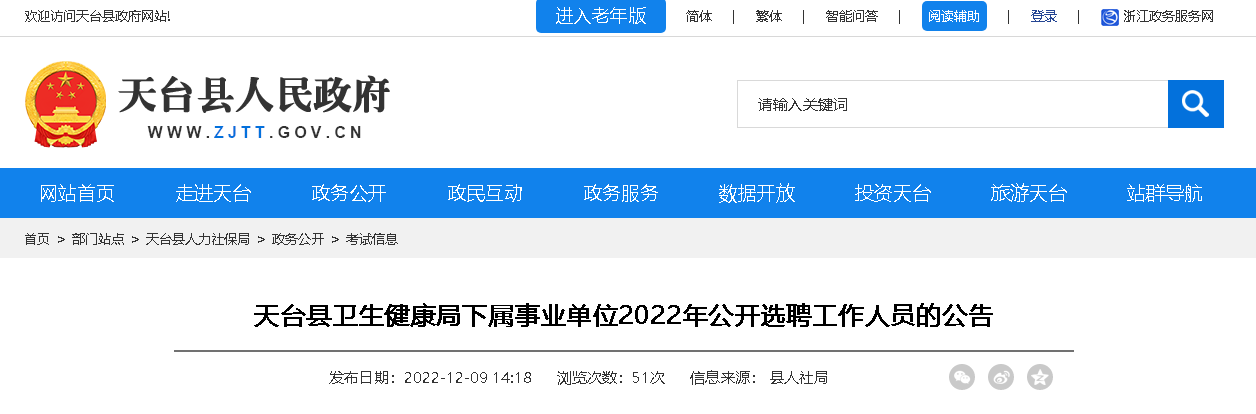Click the 登录 login link
Image resolution: width=1256 pixels, height=414 pixels.
[x=1044, y=16]
